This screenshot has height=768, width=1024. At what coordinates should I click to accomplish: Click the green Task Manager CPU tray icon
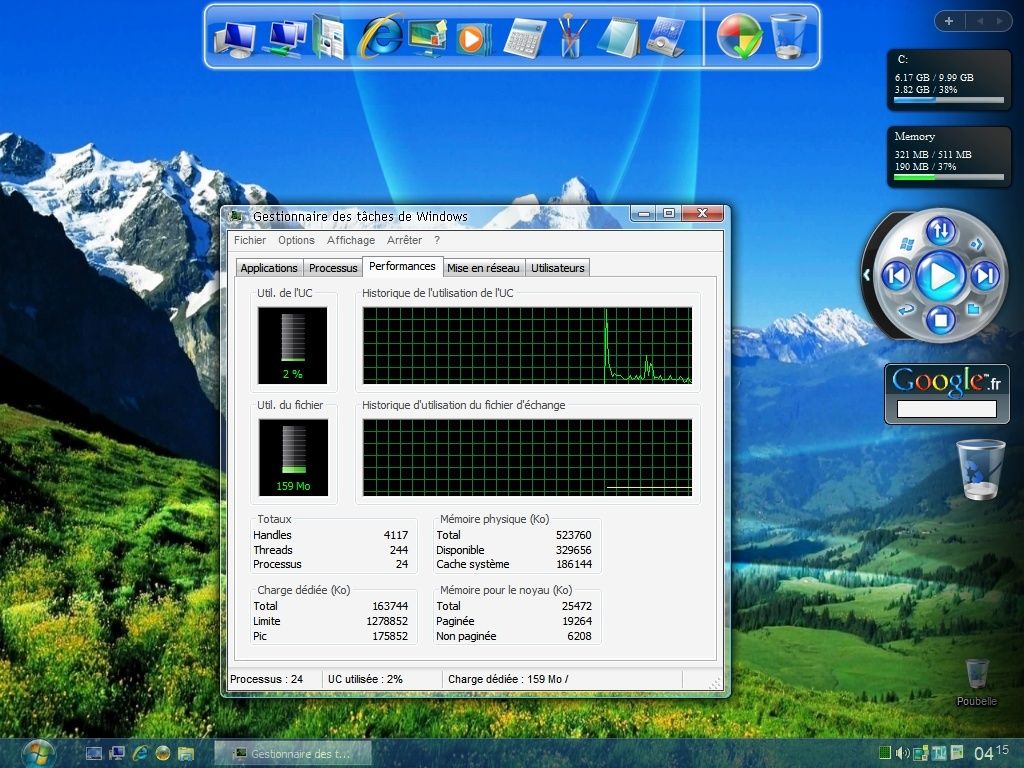tap(885, 753)
